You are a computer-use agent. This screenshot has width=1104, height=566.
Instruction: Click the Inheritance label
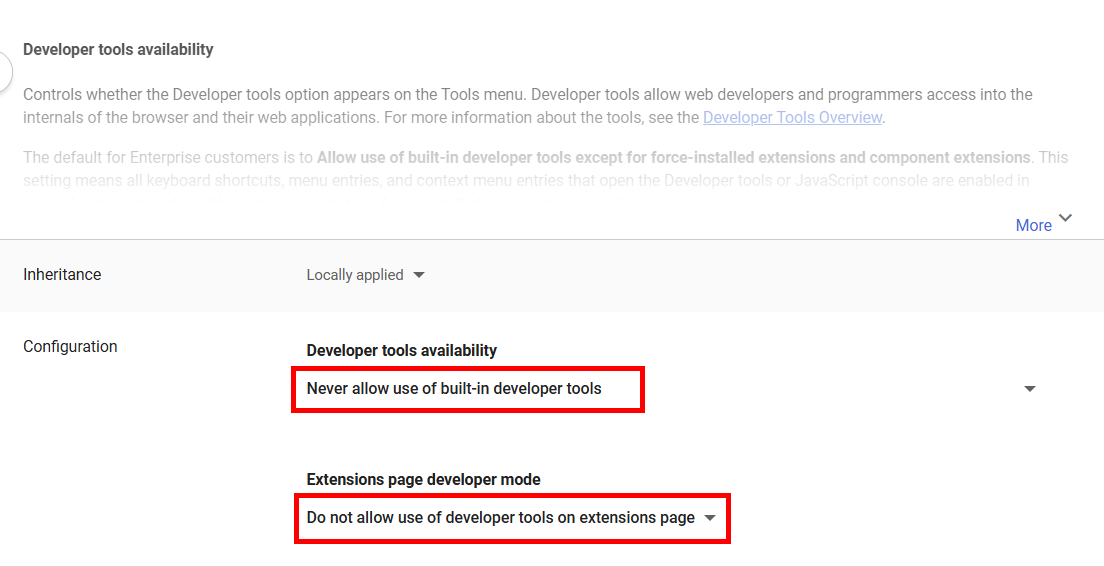click(62, 275)
